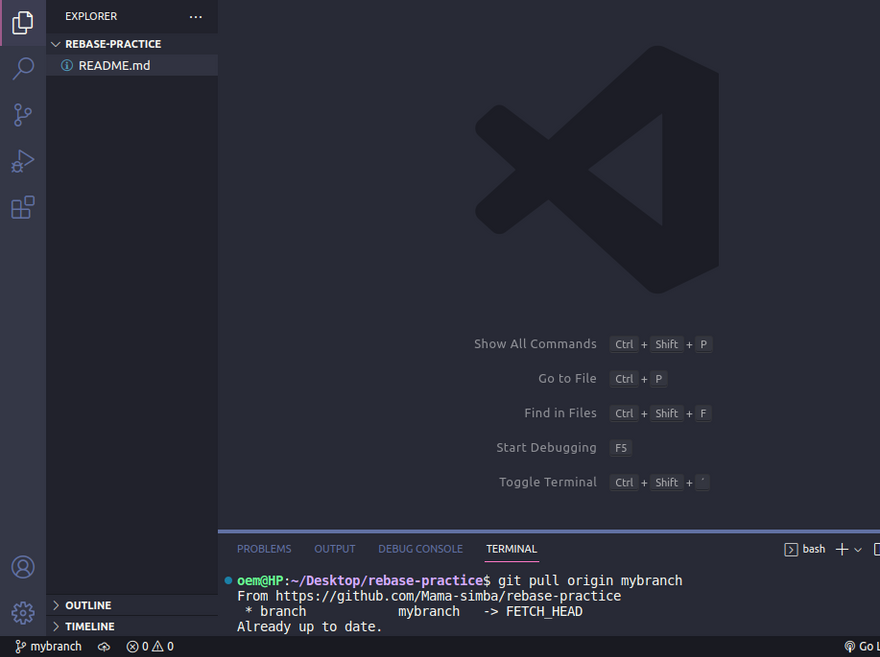Image resolution: width=880 pixels, height=657 pixels.
Task: Open the Run and Debug view
Action: click(x=22, y=161)
